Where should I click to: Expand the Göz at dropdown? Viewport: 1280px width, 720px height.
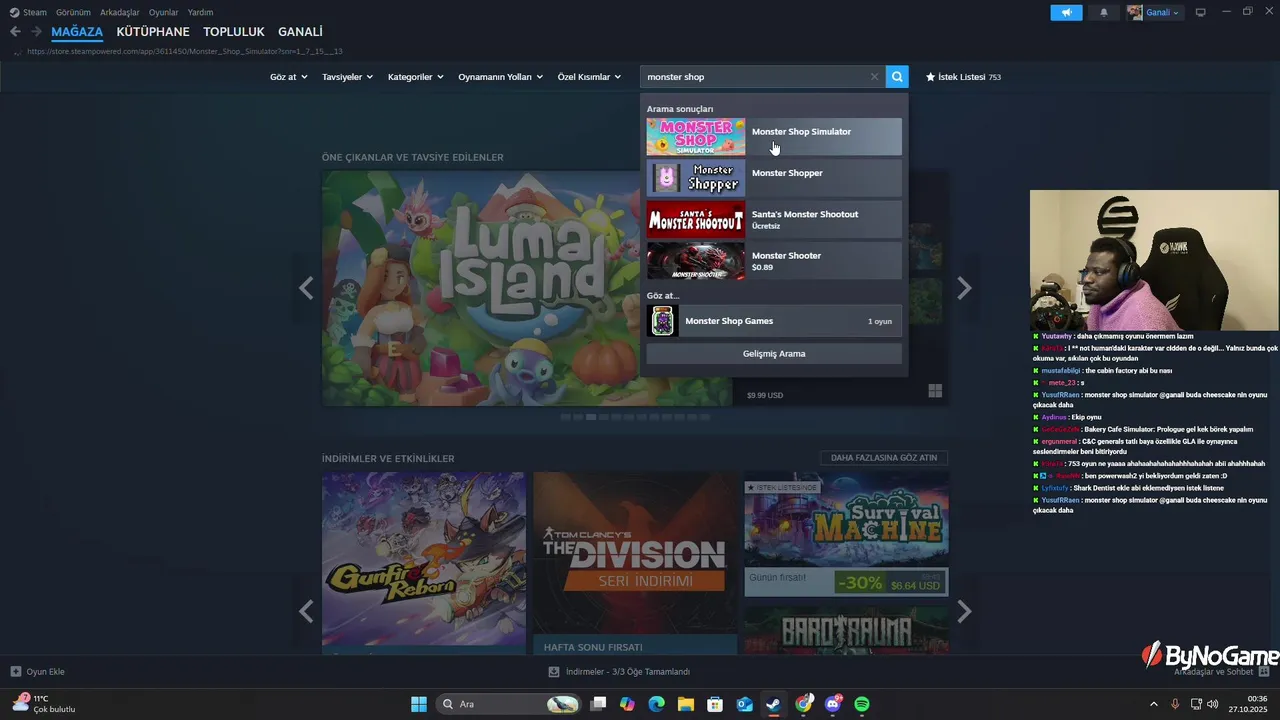(x=288, y=77)
